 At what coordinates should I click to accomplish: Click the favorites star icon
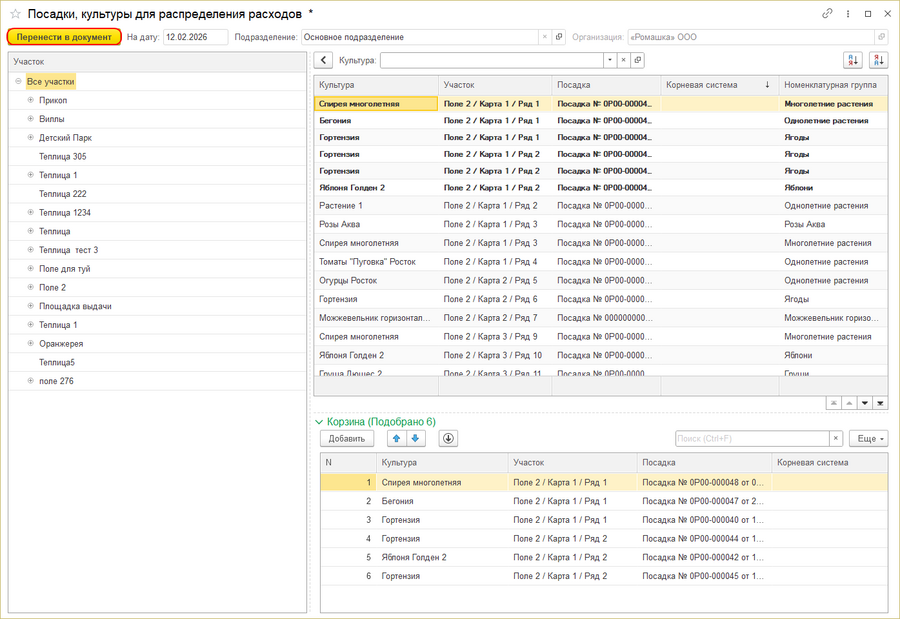[x=15, y=14]
